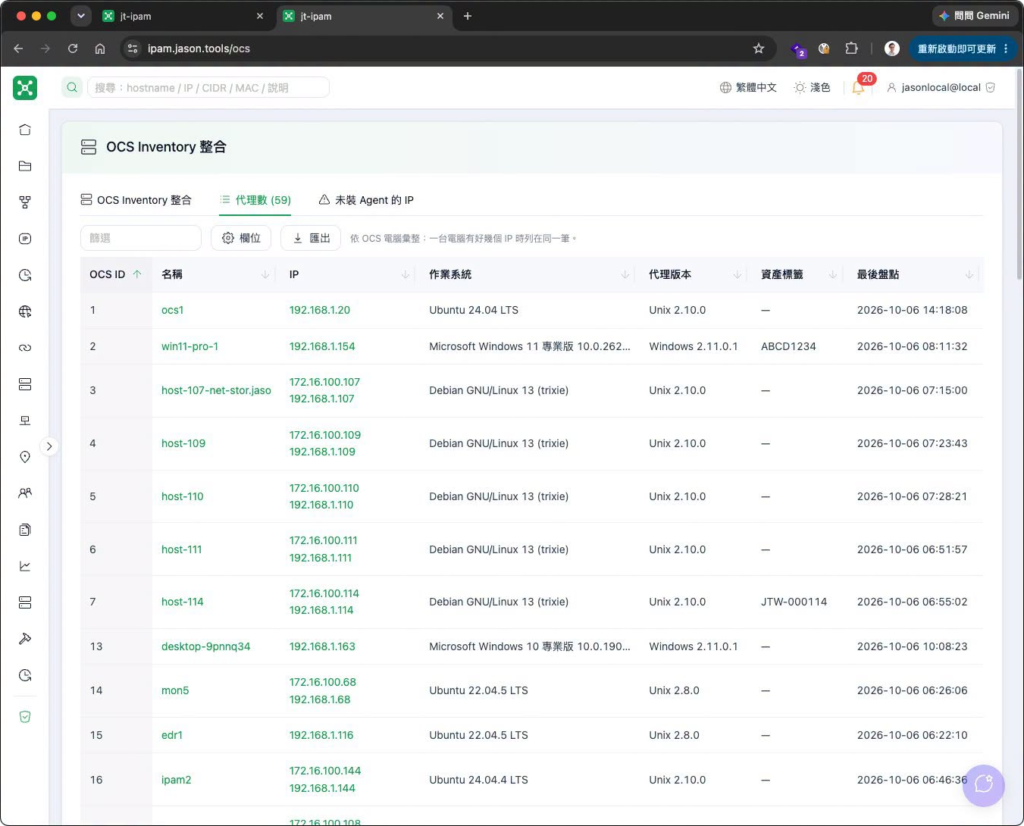Open a new browser tab

(468, 16)
